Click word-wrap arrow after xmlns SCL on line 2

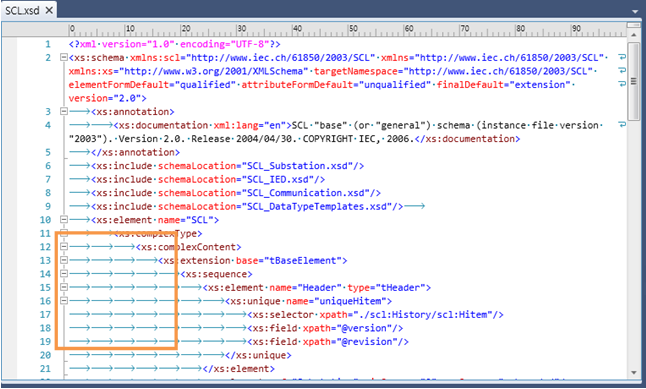coord(622,57)
